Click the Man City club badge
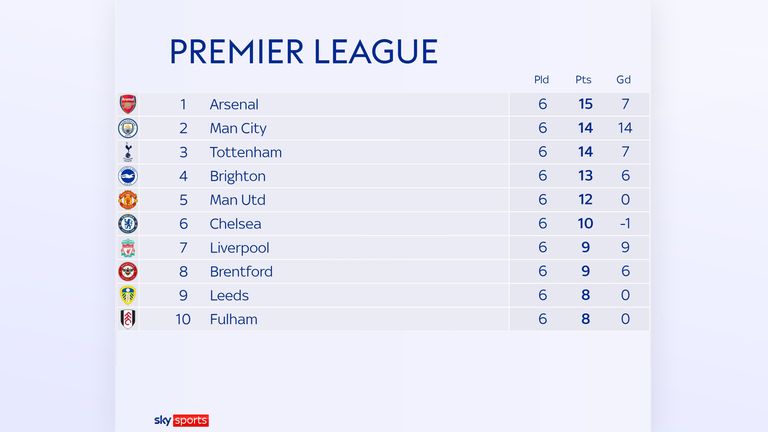This screenshot has width=768, height=432. click(128, 128)
